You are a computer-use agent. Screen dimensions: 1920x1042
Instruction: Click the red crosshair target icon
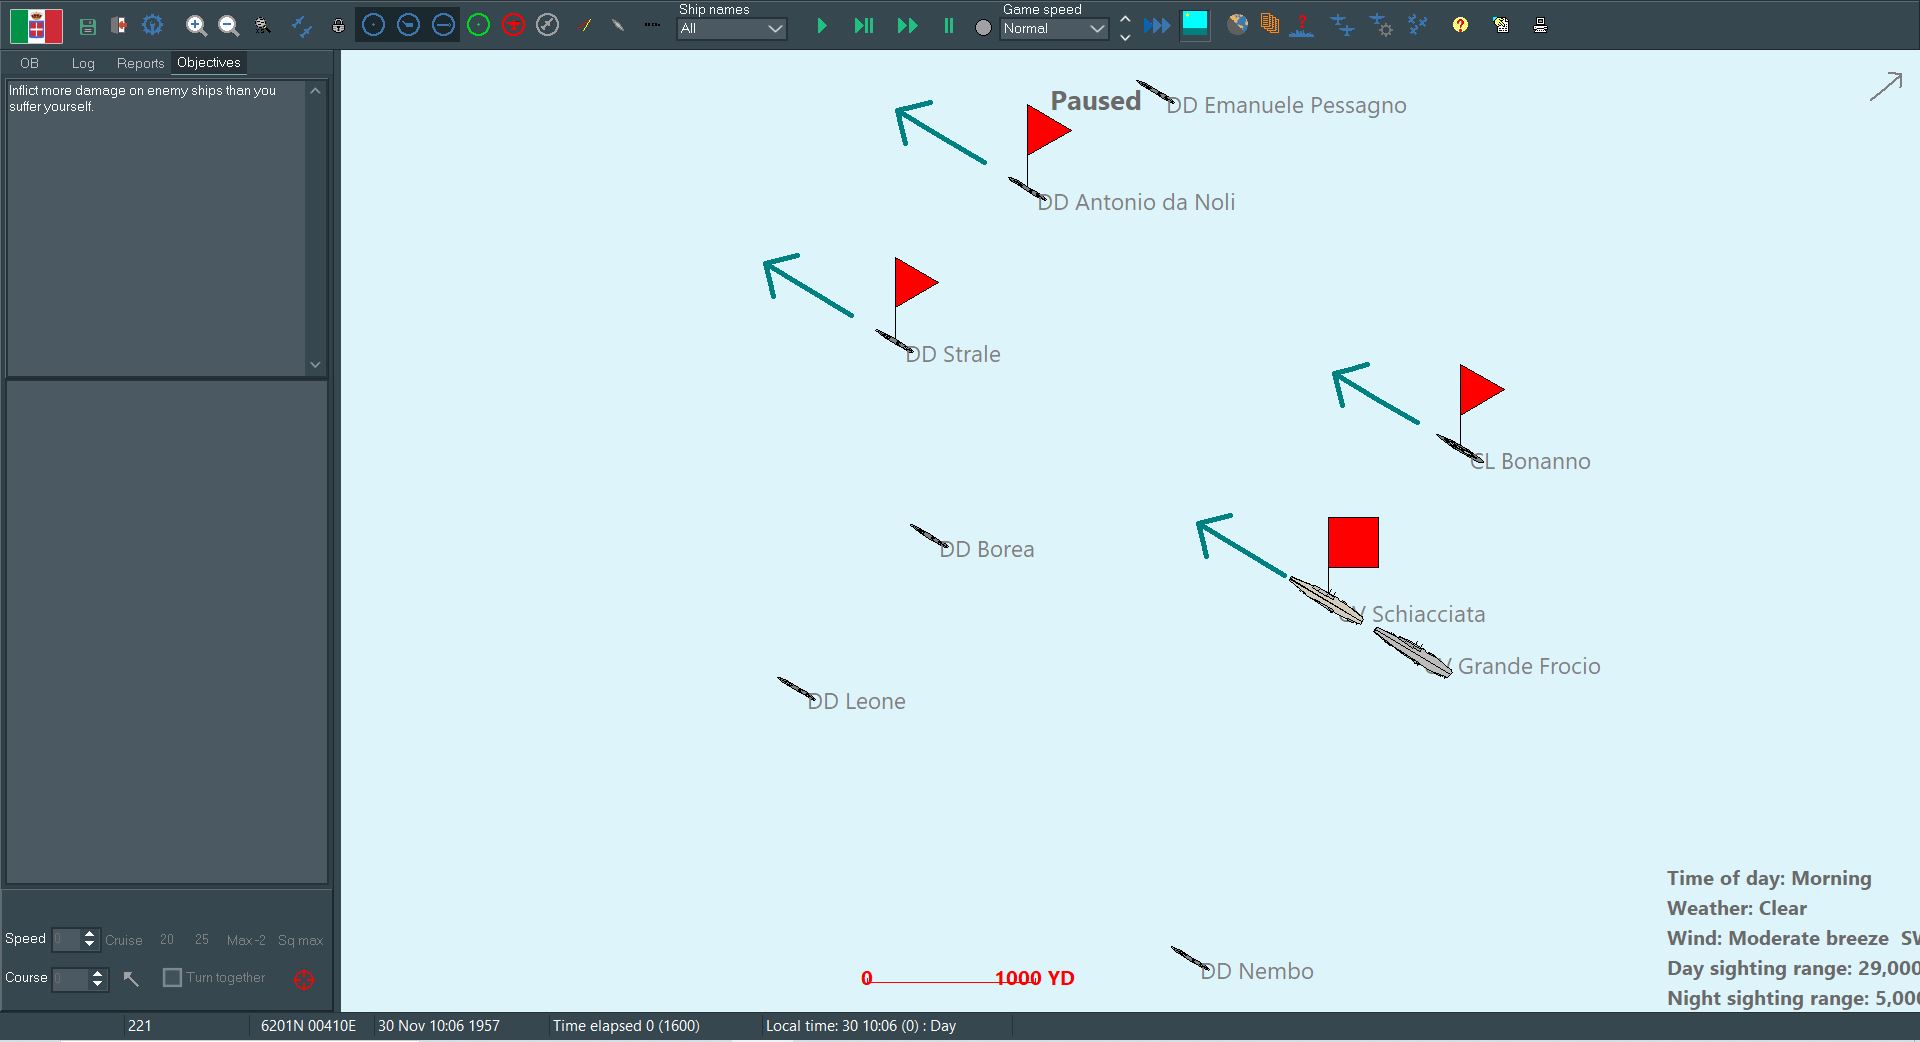point(304,979)
